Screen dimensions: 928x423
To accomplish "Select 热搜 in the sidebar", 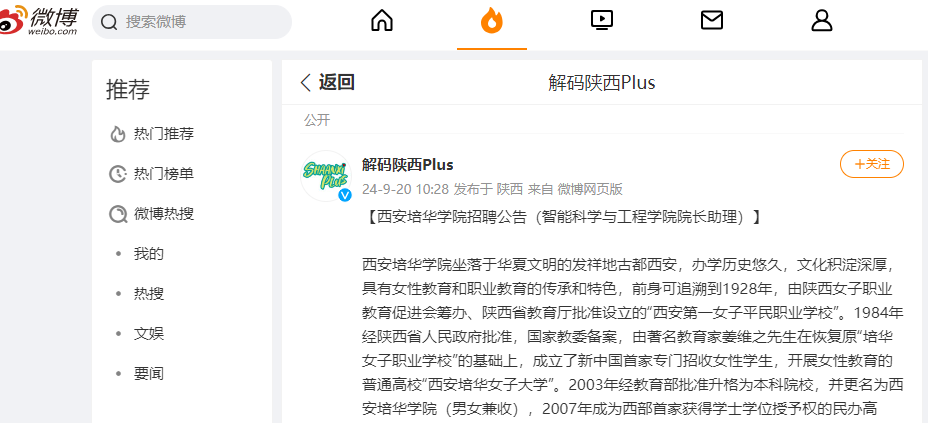I will click(149, 293).
